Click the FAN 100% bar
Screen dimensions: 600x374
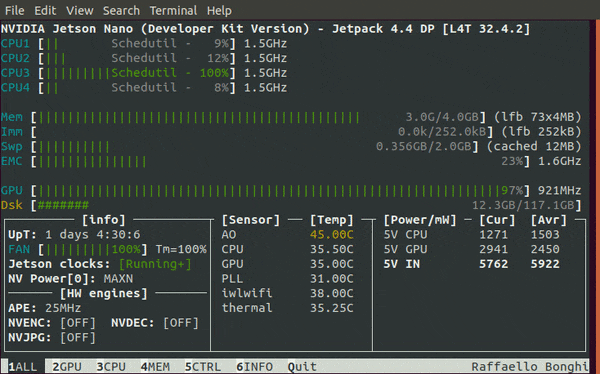(x=93, y=250)
